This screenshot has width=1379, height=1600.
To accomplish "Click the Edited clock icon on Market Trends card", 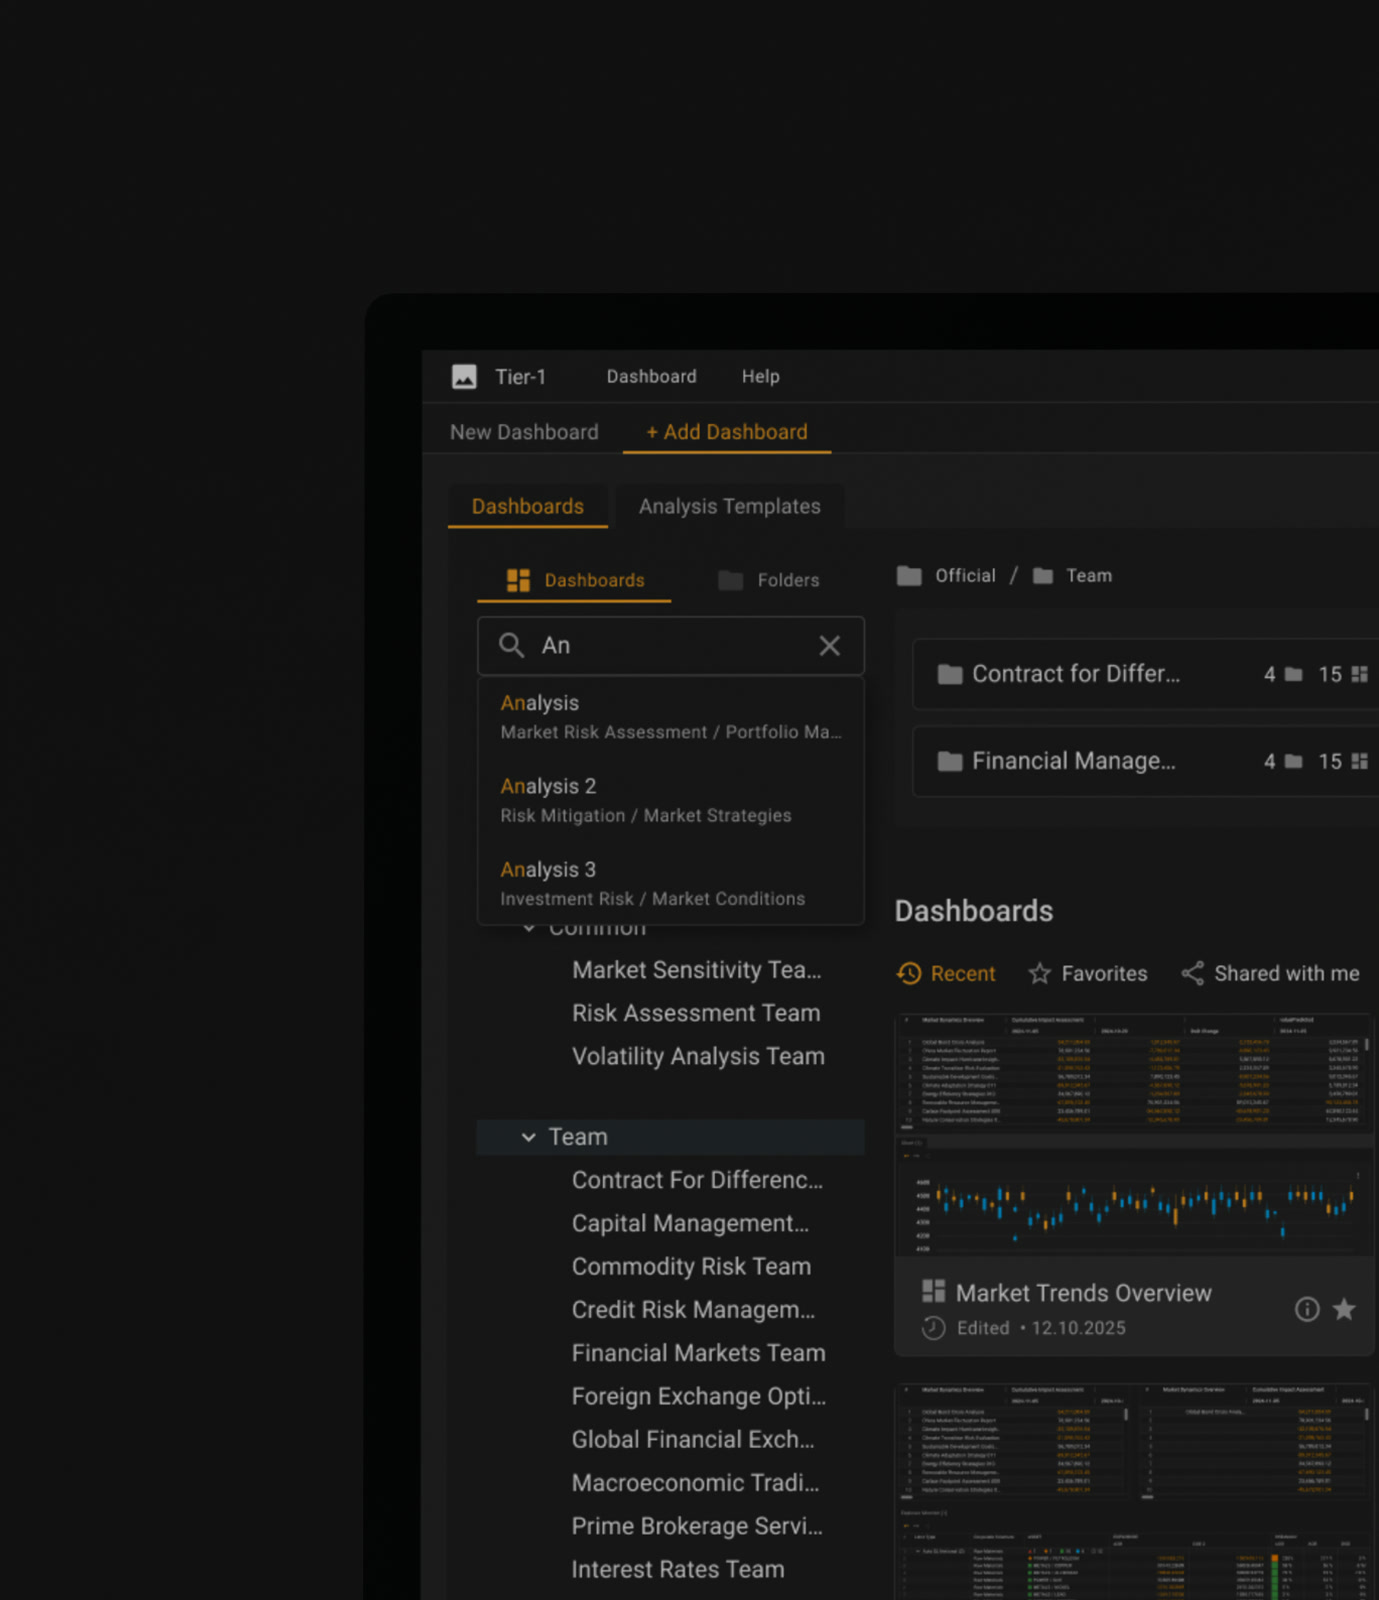I will 933,1328.
